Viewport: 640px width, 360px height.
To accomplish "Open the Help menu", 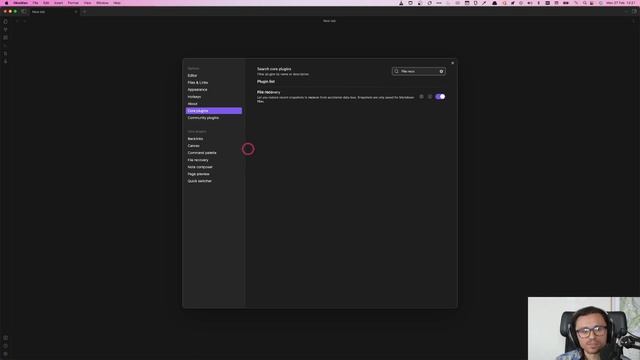I will click(x=117, y=3).
